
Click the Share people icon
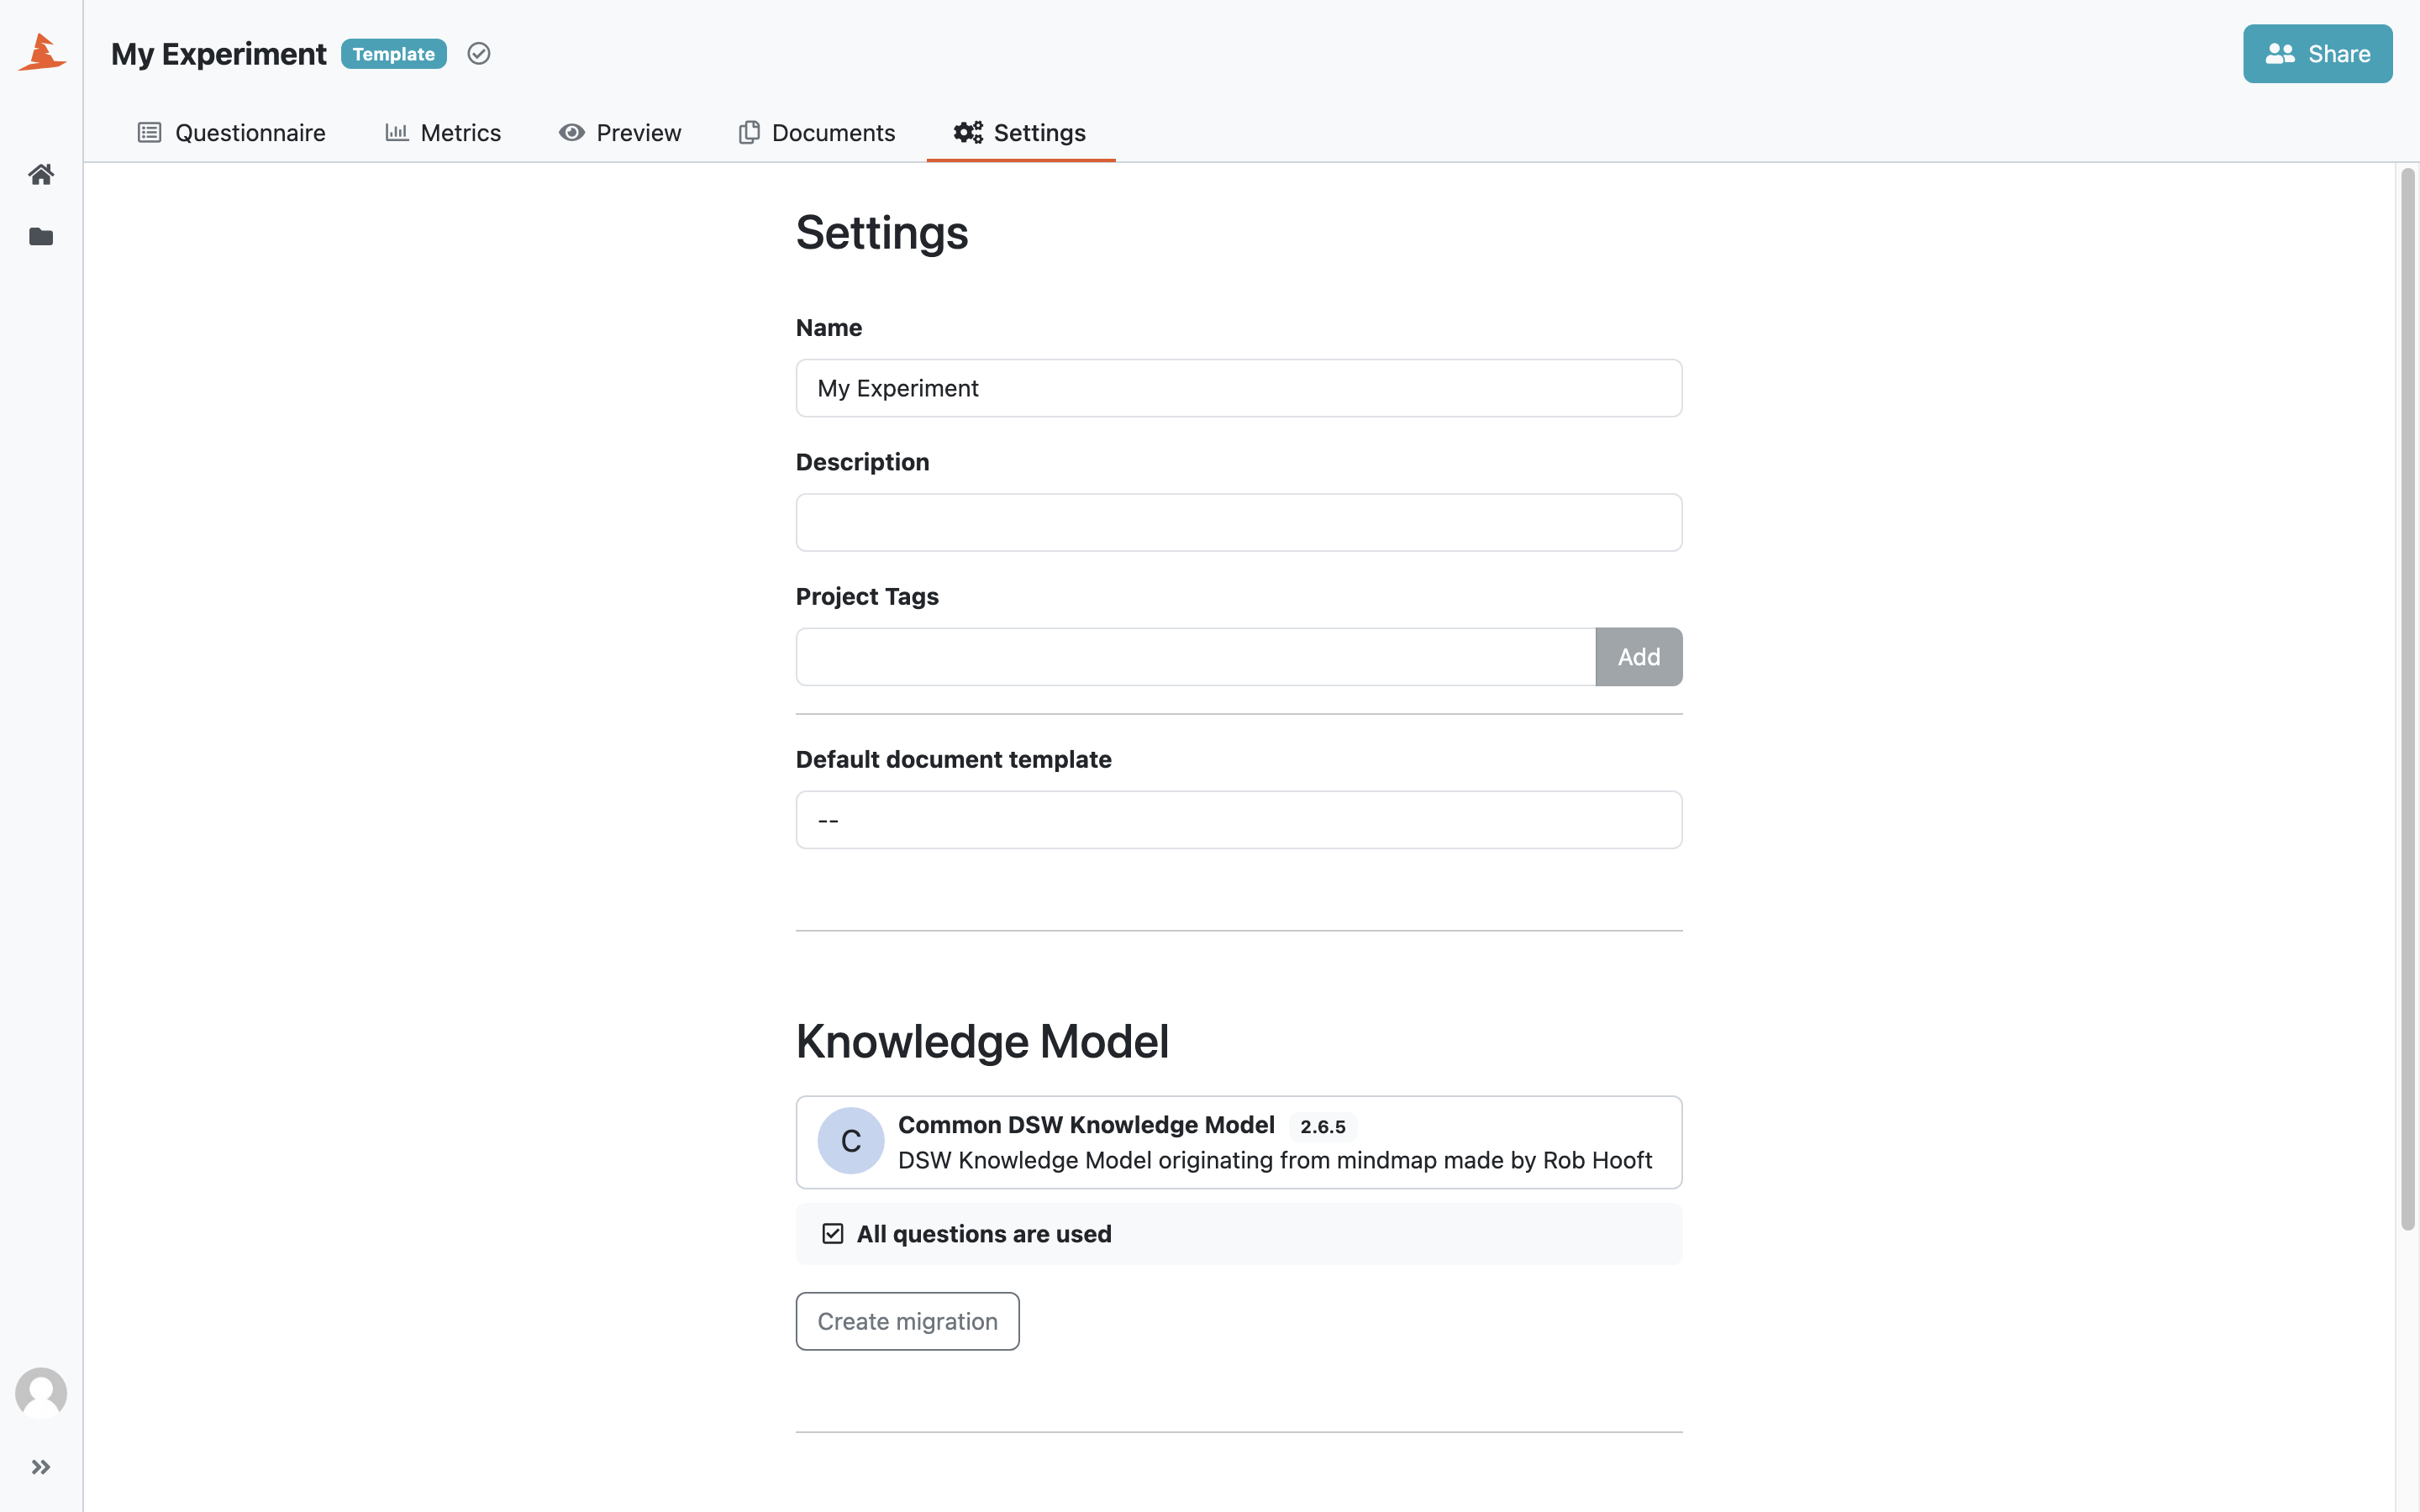point(2280,54)
